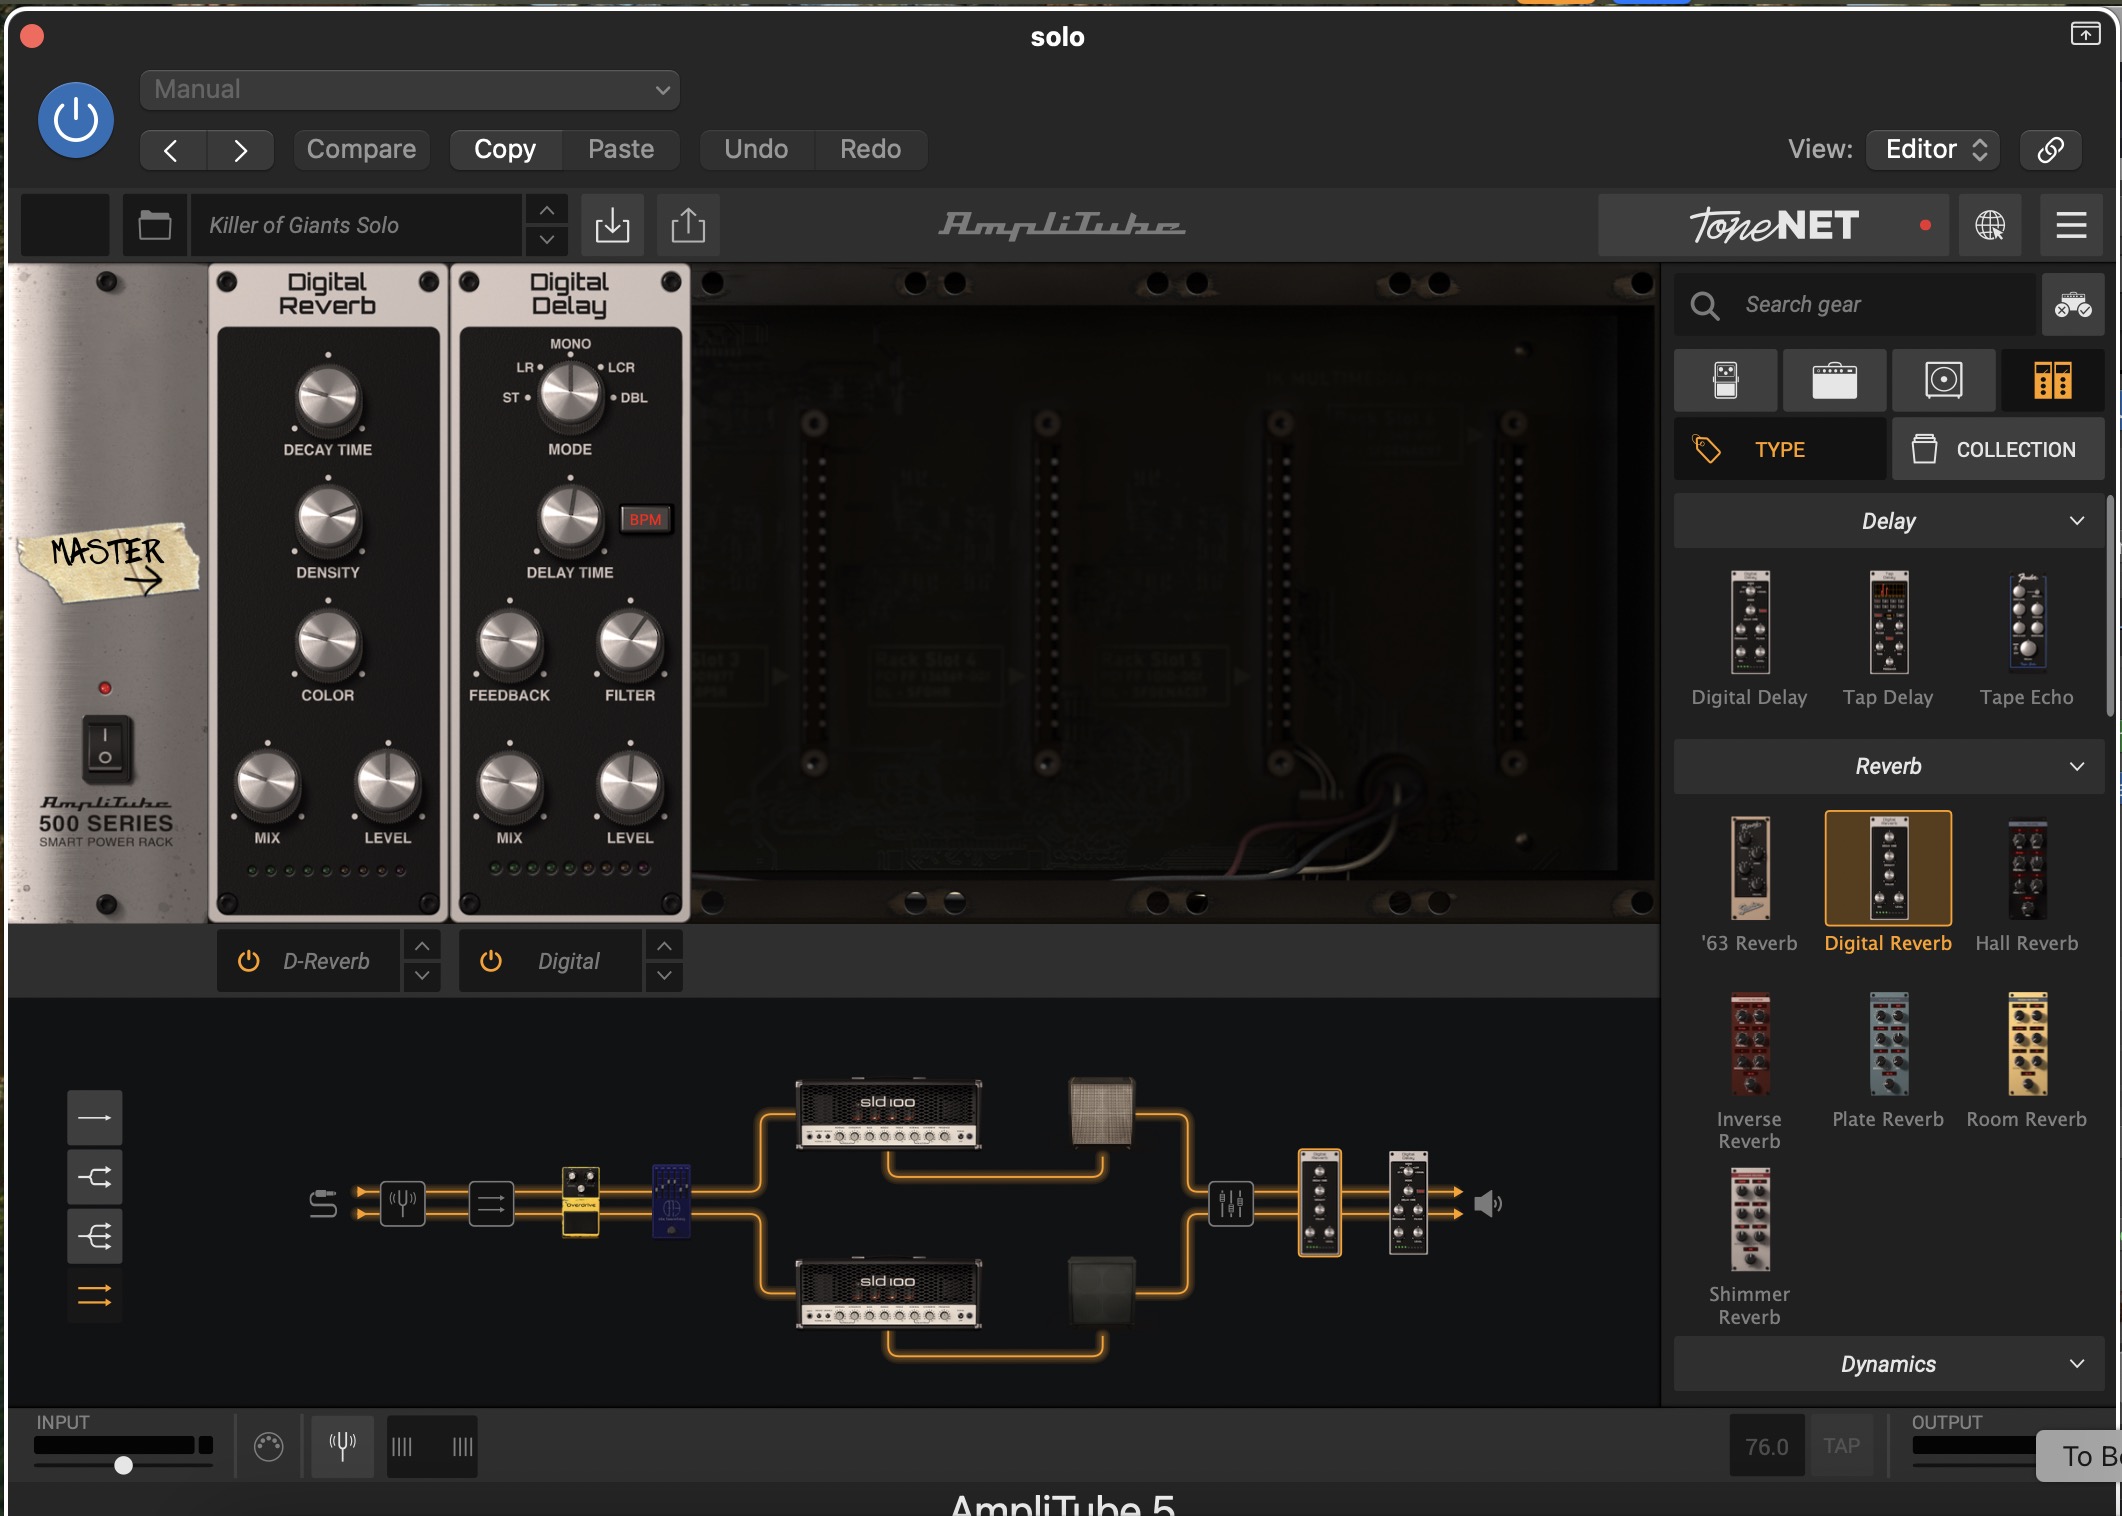Click the TAP tempo button
Screen dimensions: 2122x1516
[x=1841, y=1446]
